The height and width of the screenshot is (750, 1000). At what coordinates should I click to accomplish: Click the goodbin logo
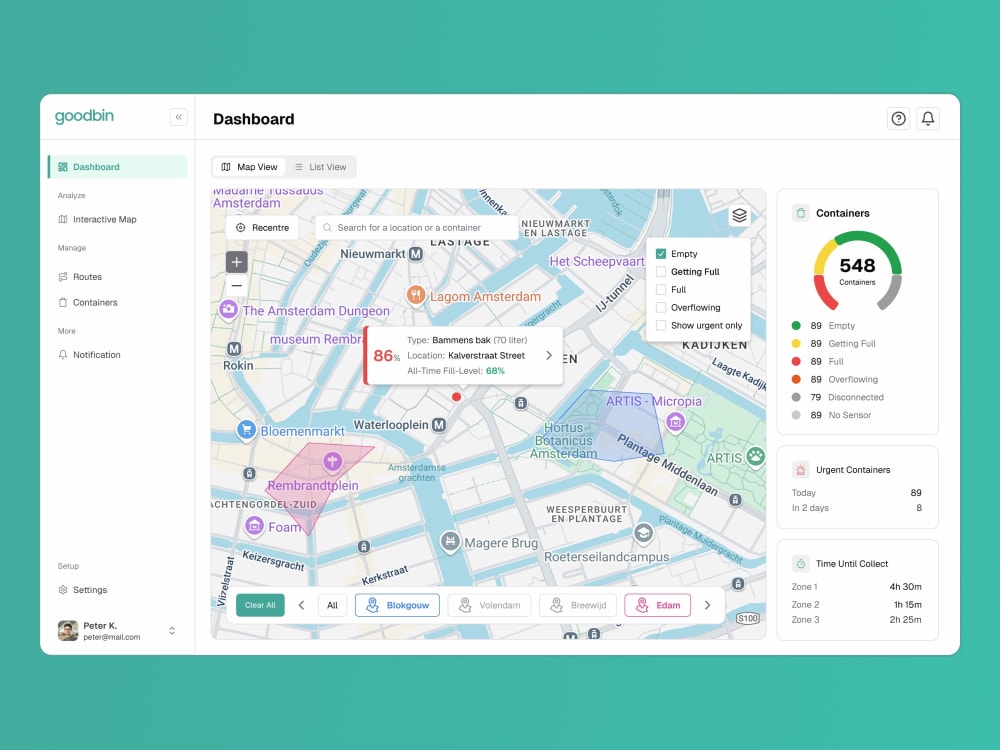pos(84,116)
